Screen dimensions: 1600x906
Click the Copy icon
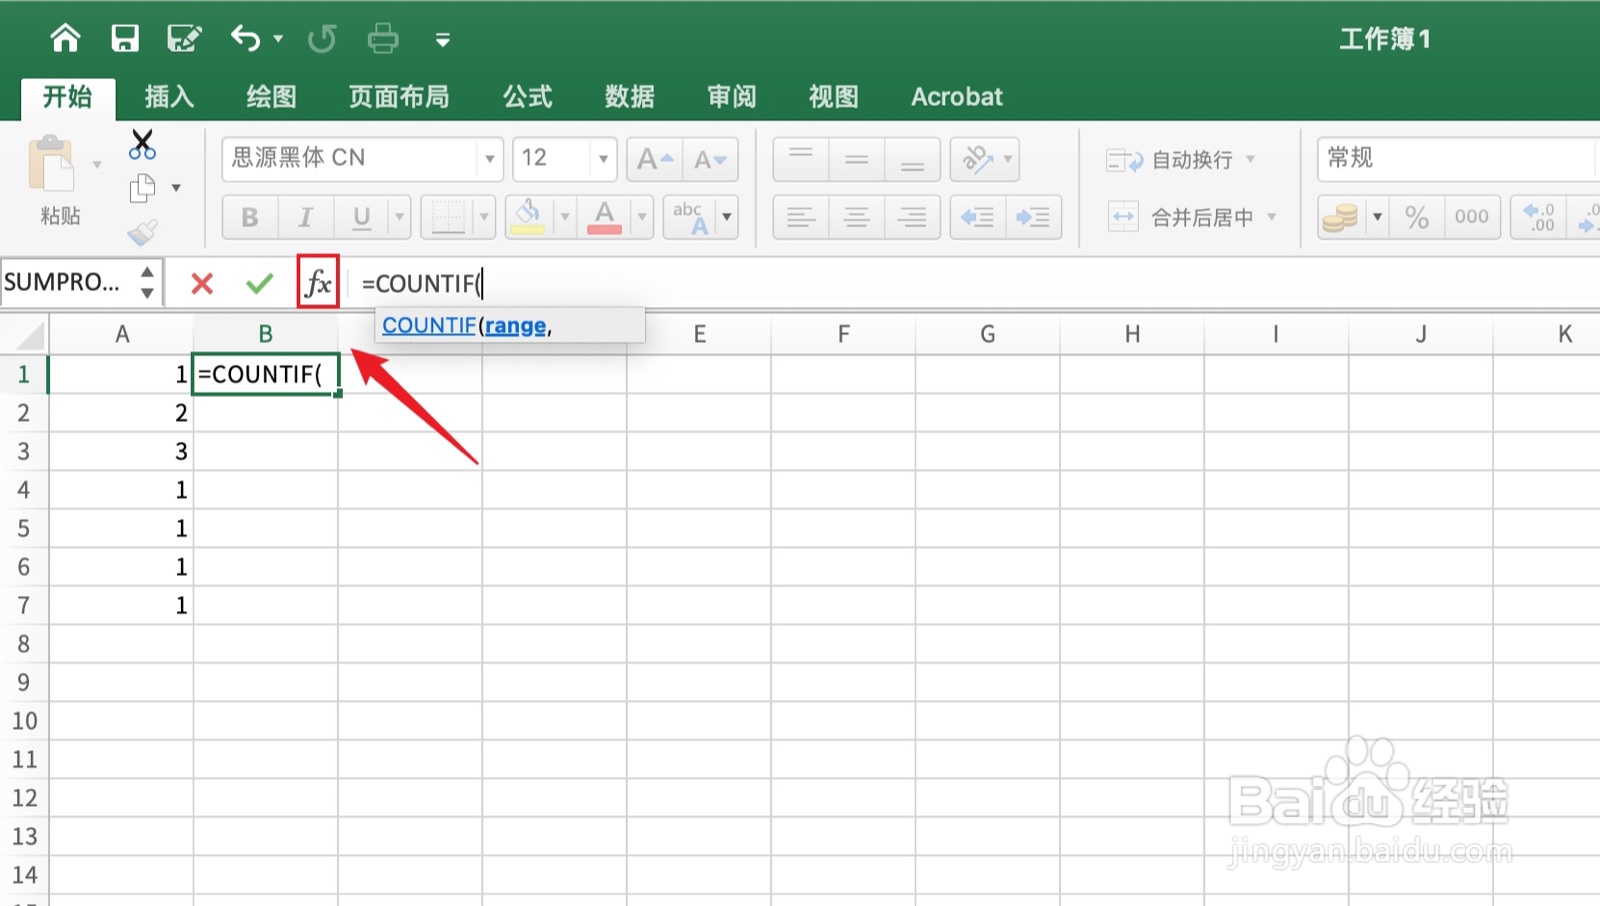pos(143,188)
